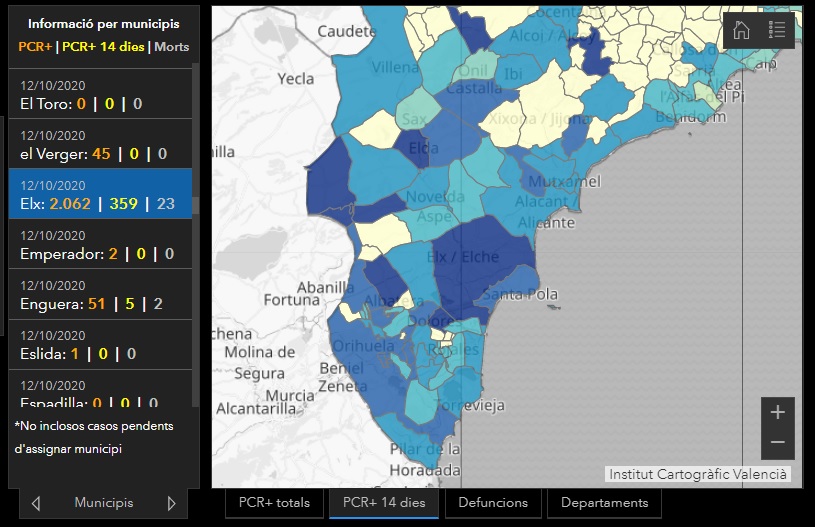The image size is (815, 527).
Task: Zoom out with the minus button
Action: (x=777, y=443)
